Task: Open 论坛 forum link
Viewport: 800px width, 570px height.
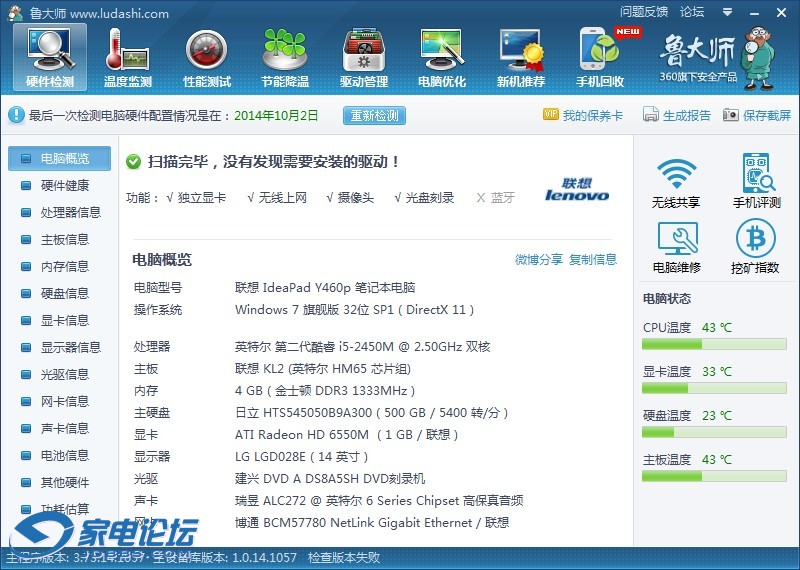Action: click(x=692, y=12)
